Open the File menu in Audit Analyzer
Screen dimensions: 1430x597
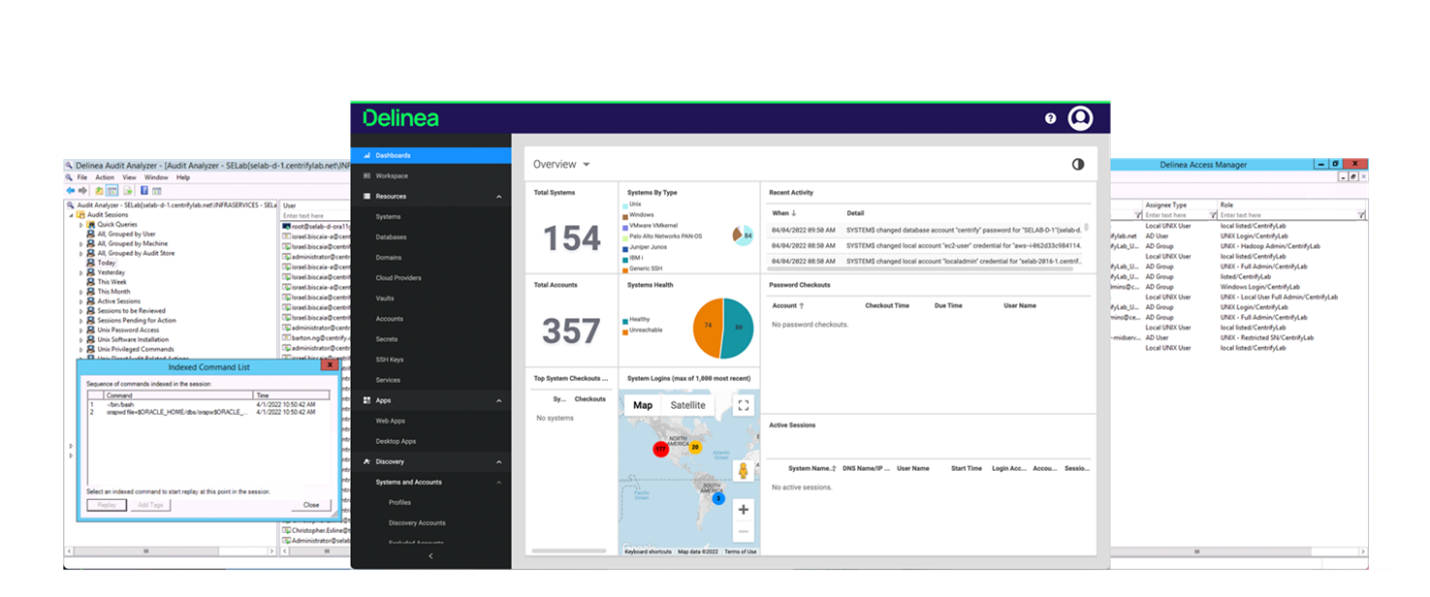pyautogui.click(x=82, y=177)
